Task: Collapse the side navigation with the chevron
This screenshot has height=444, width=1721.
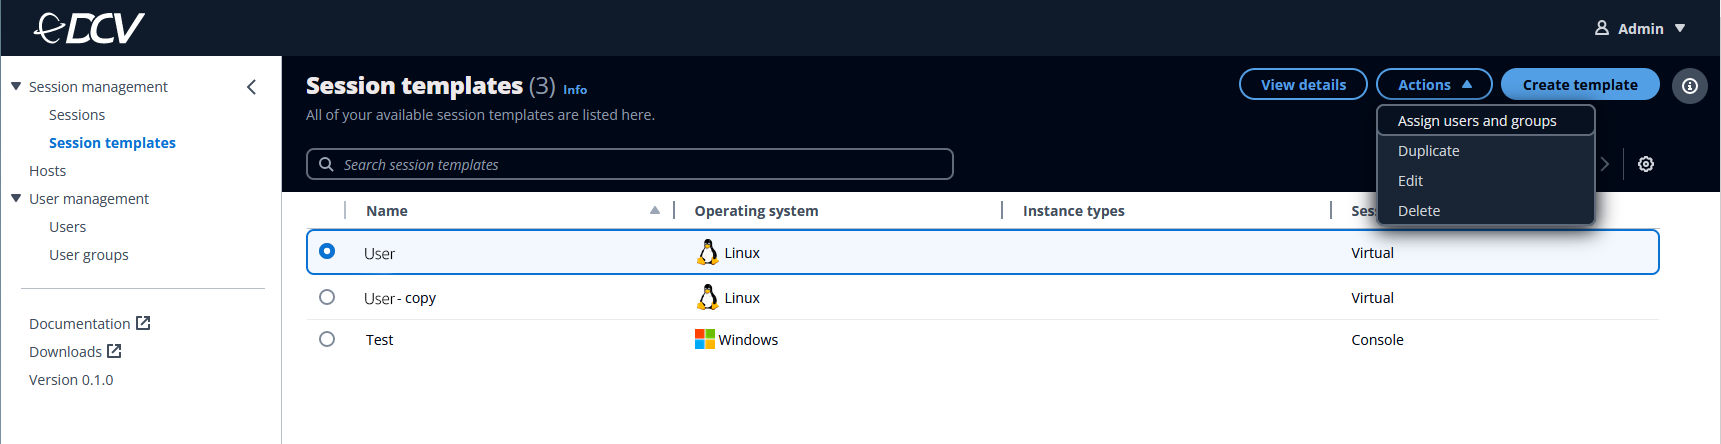Action: pos(251,87)
